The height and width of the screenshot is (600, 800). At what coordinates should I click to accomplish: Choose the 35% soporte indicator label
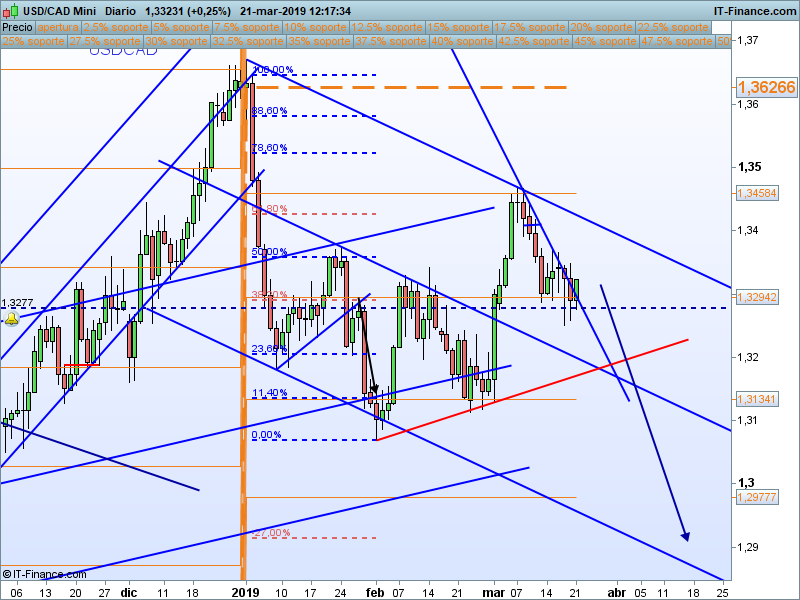pyautogui.click(x=319, y=41)
